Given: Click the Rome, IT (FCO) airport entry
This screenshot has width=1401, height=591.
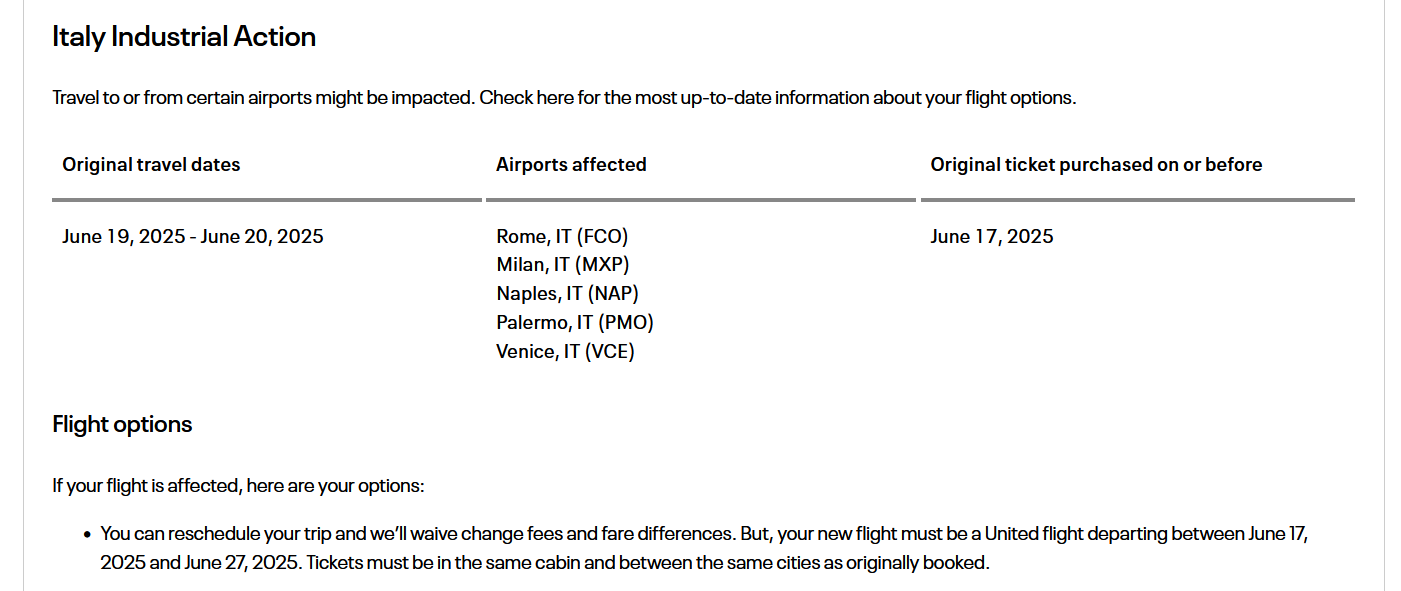Looking at the screenshot, I should (x=562, y=237).
